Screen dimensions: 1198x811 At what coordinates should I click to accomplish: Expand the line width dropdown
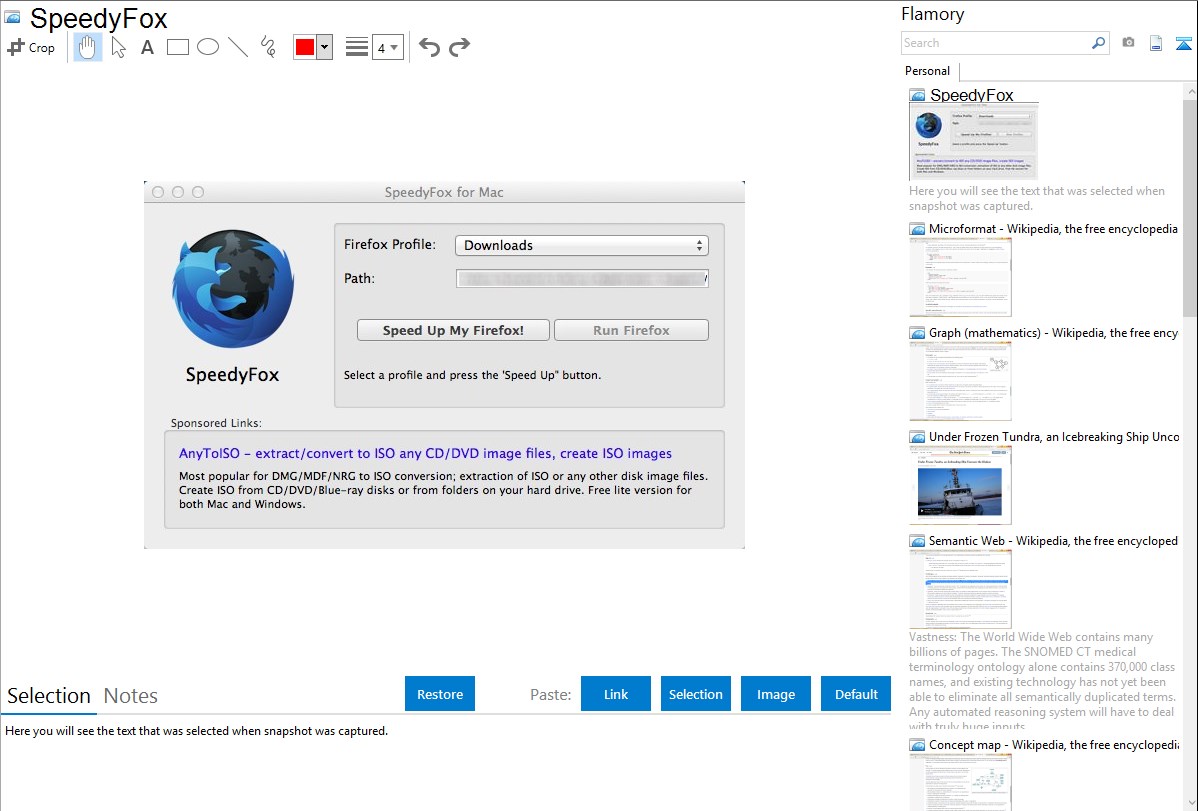387,47
